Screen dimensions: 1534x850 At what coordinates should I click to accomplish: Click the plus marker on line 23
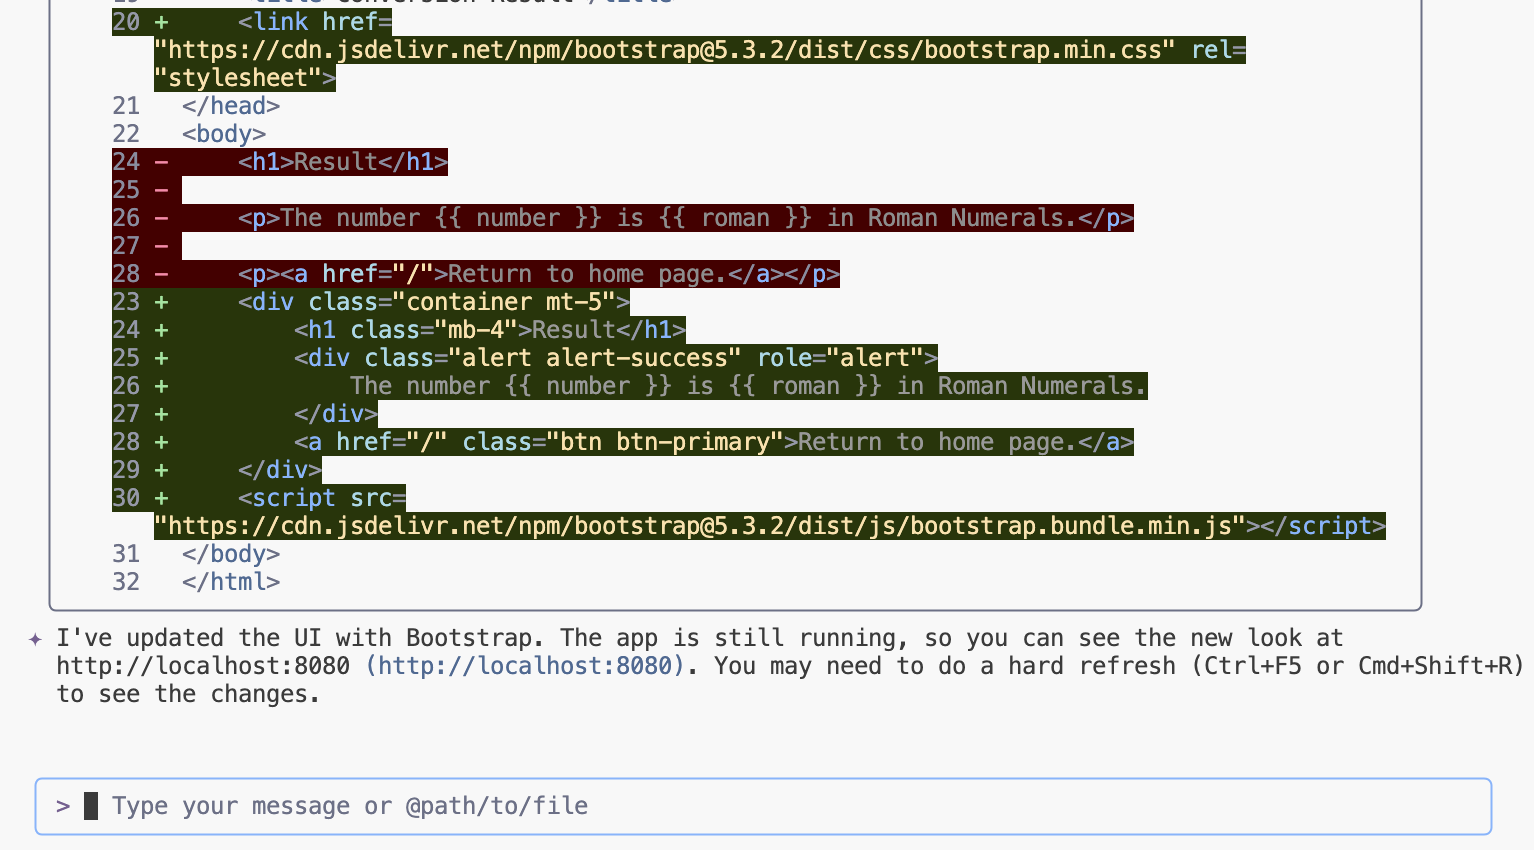pyautogui.click(x=161, y=302)
